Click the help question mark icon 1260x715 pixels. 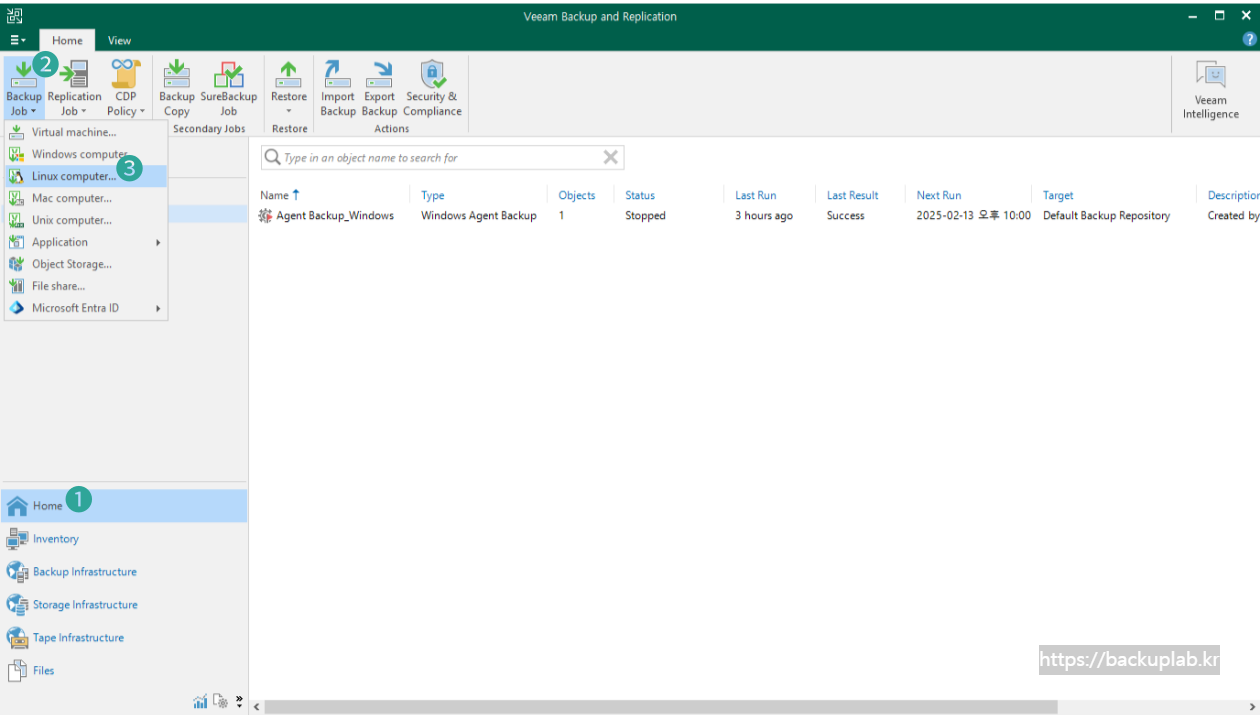coord(1249,39)
